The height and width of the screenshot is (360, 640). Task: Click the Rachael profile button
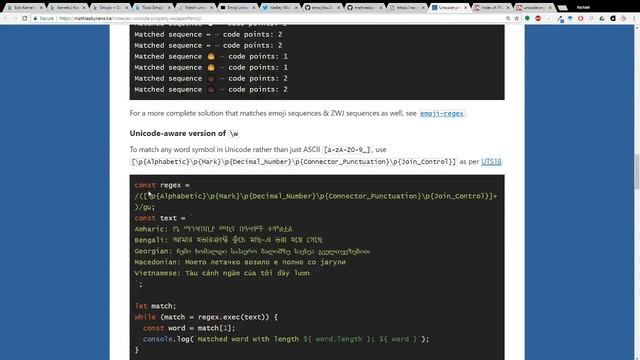click(583, 7)
